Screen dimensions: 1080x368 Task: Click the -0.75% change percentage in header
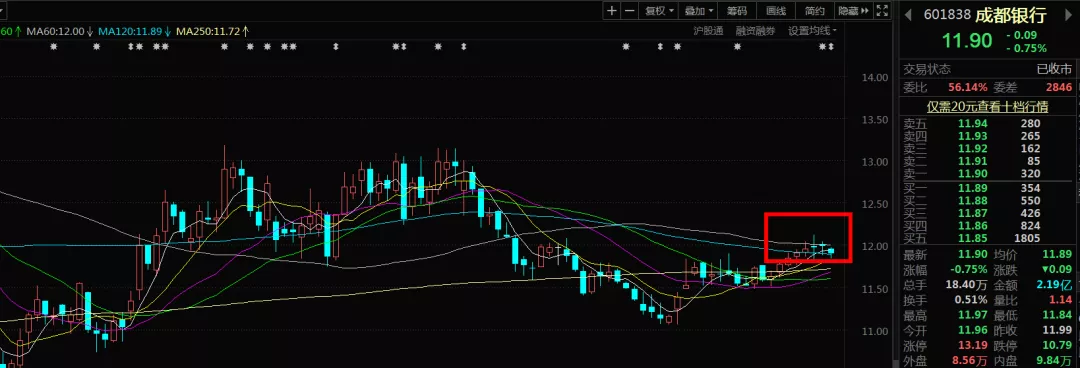coord(1026,48)
